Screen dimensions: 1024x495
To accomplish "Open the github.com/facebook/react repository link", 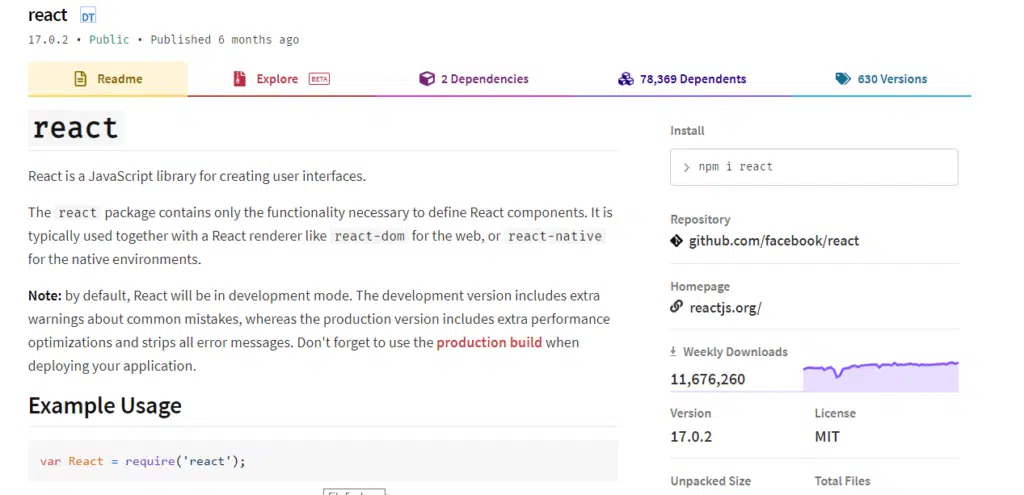I will (x=774, y=241).
